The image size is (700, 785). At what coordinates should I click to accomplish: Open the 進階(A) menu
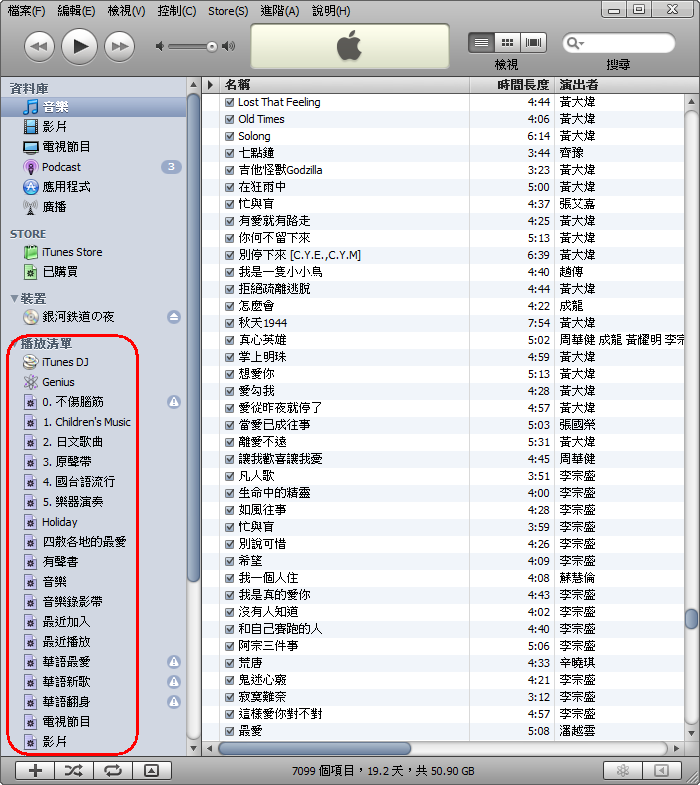(280, 11)
